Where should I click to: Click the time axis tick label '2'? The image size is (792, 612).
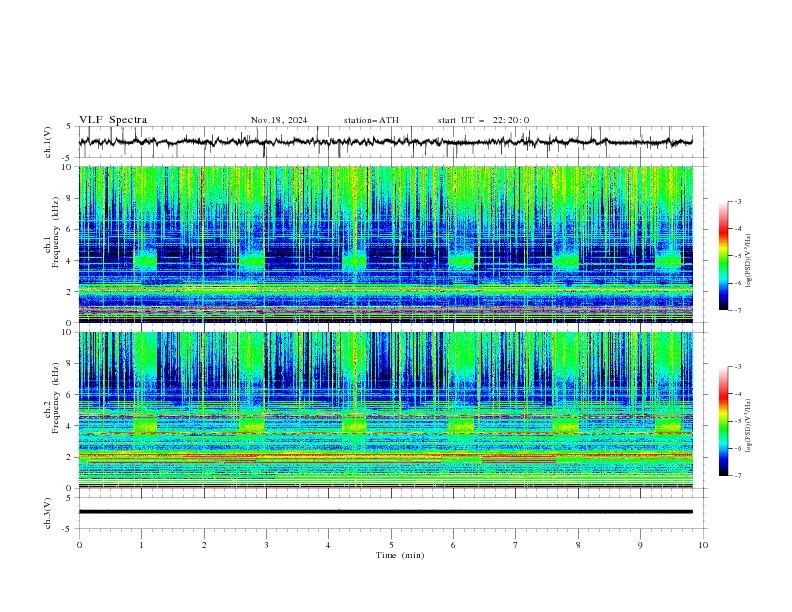point(204,545)
